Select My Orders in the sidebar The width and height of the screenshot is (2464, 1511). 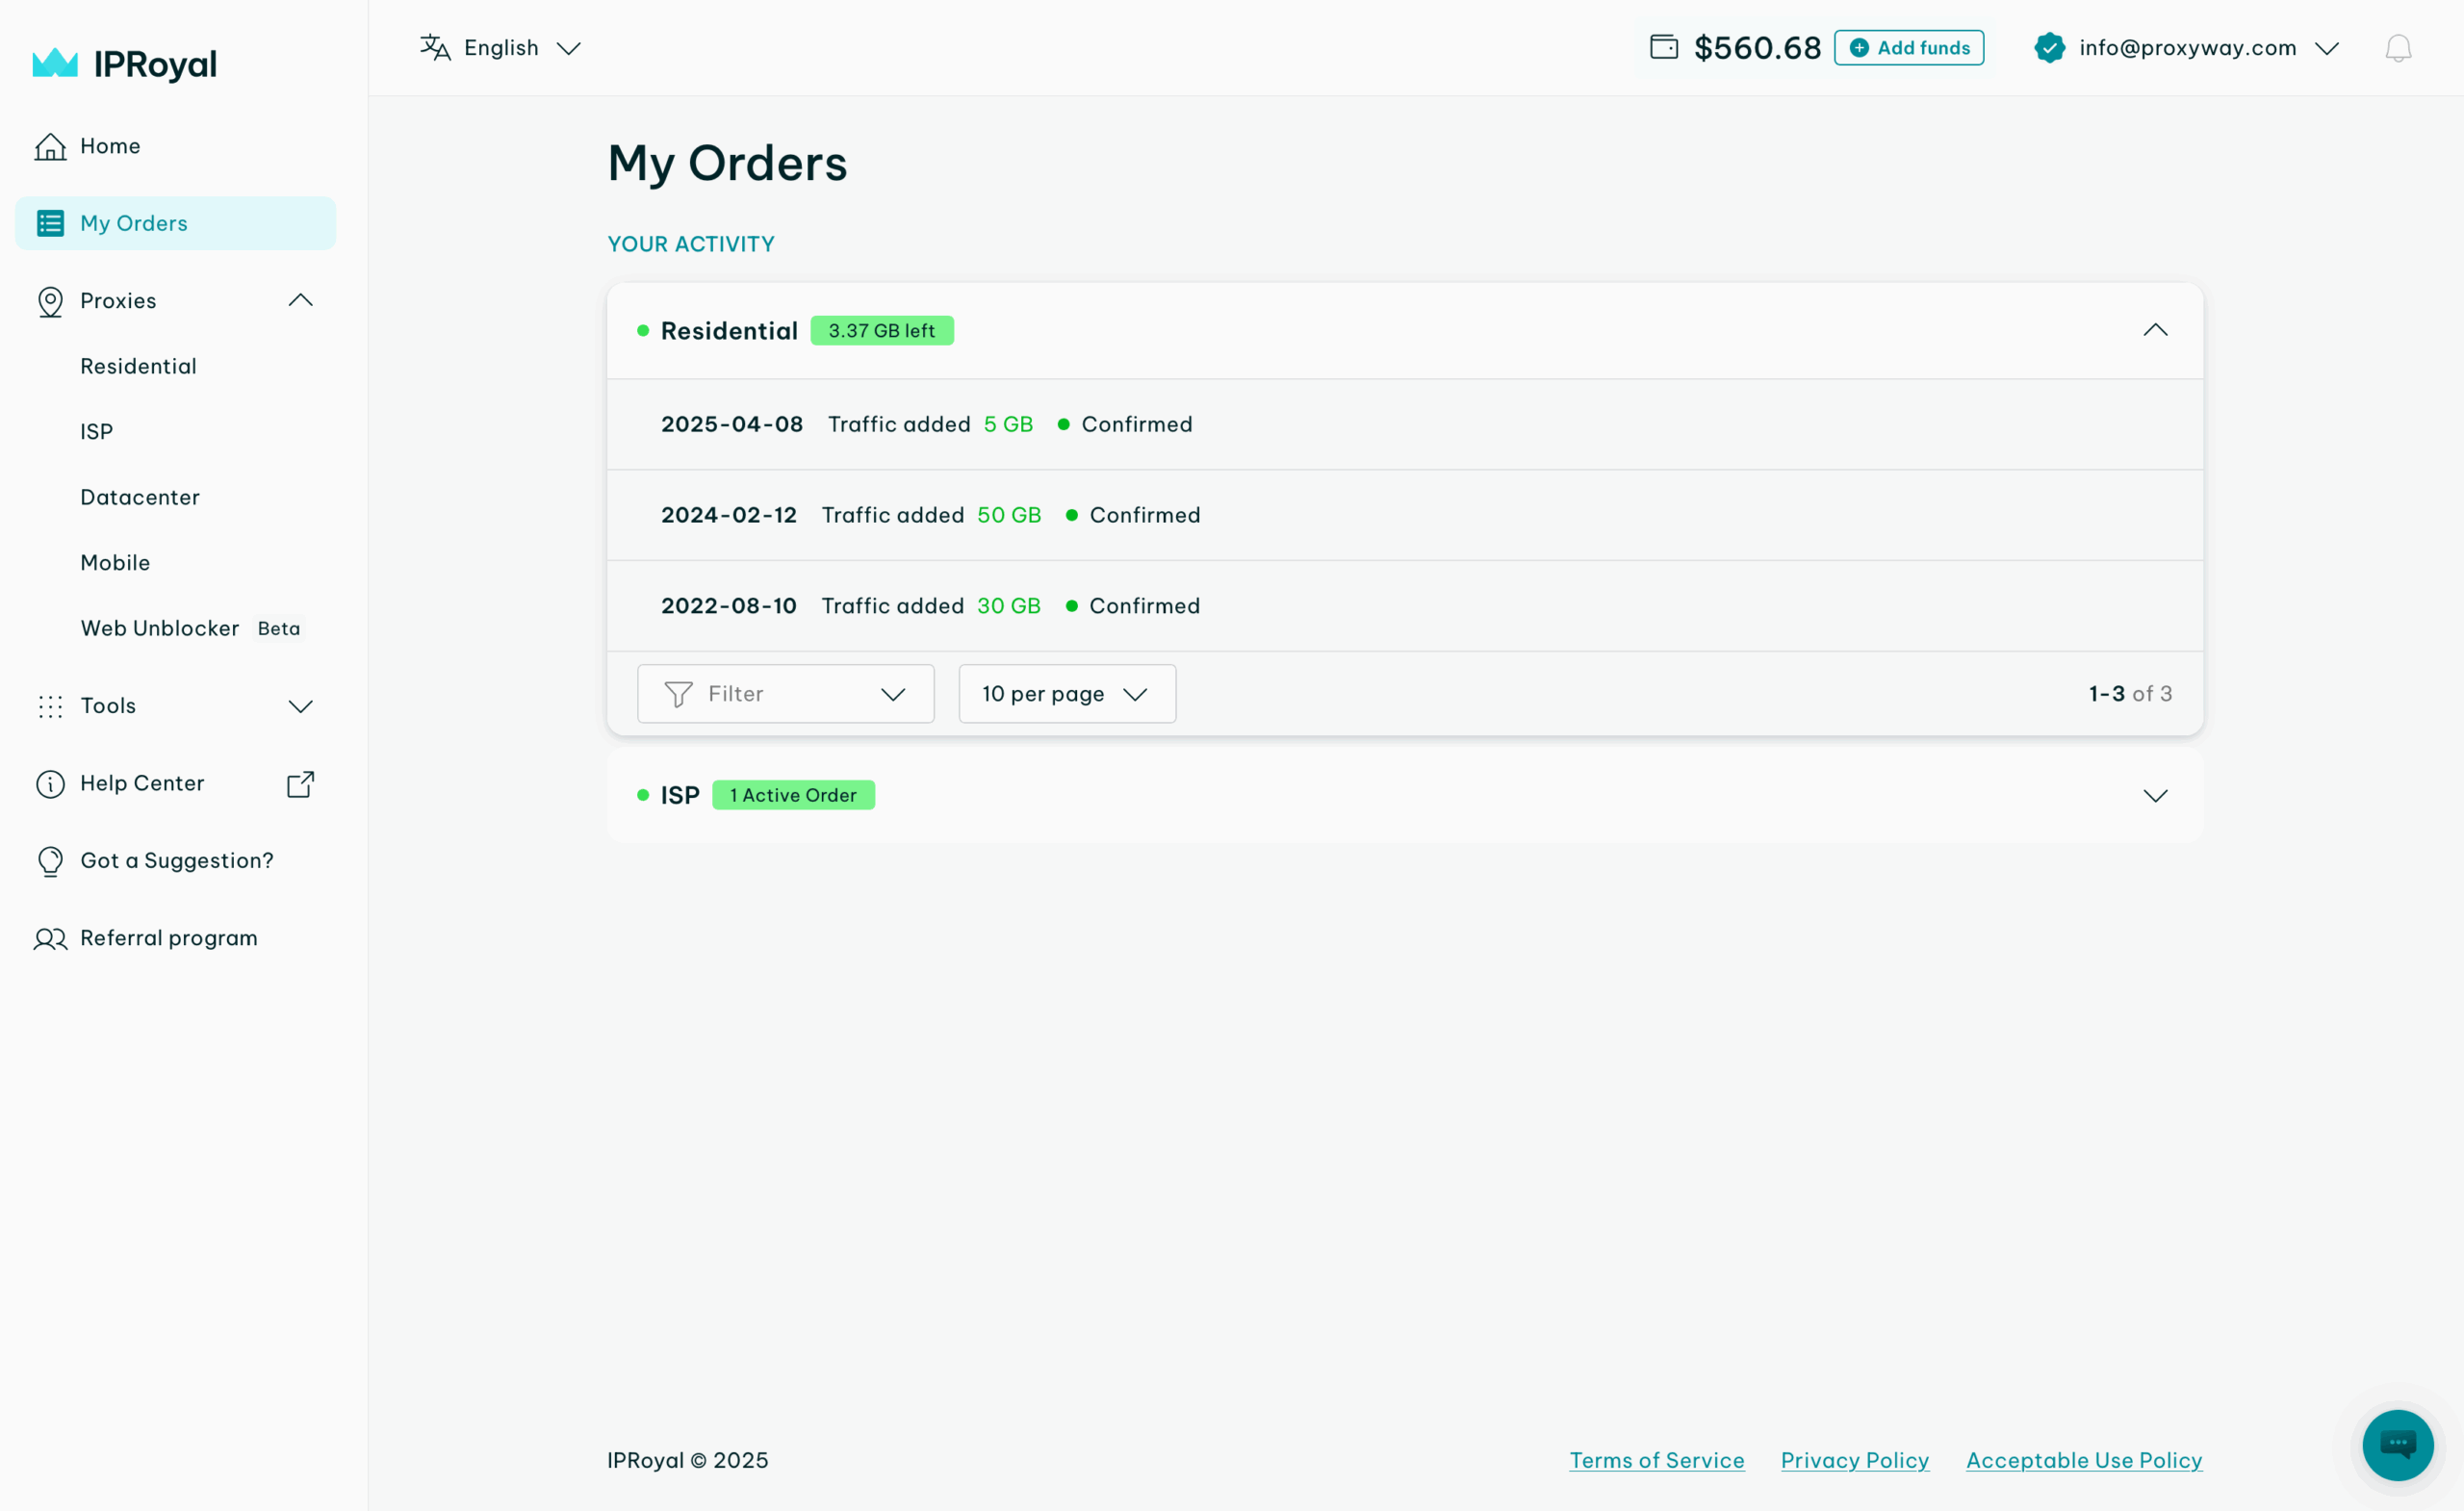pos(175,223)
